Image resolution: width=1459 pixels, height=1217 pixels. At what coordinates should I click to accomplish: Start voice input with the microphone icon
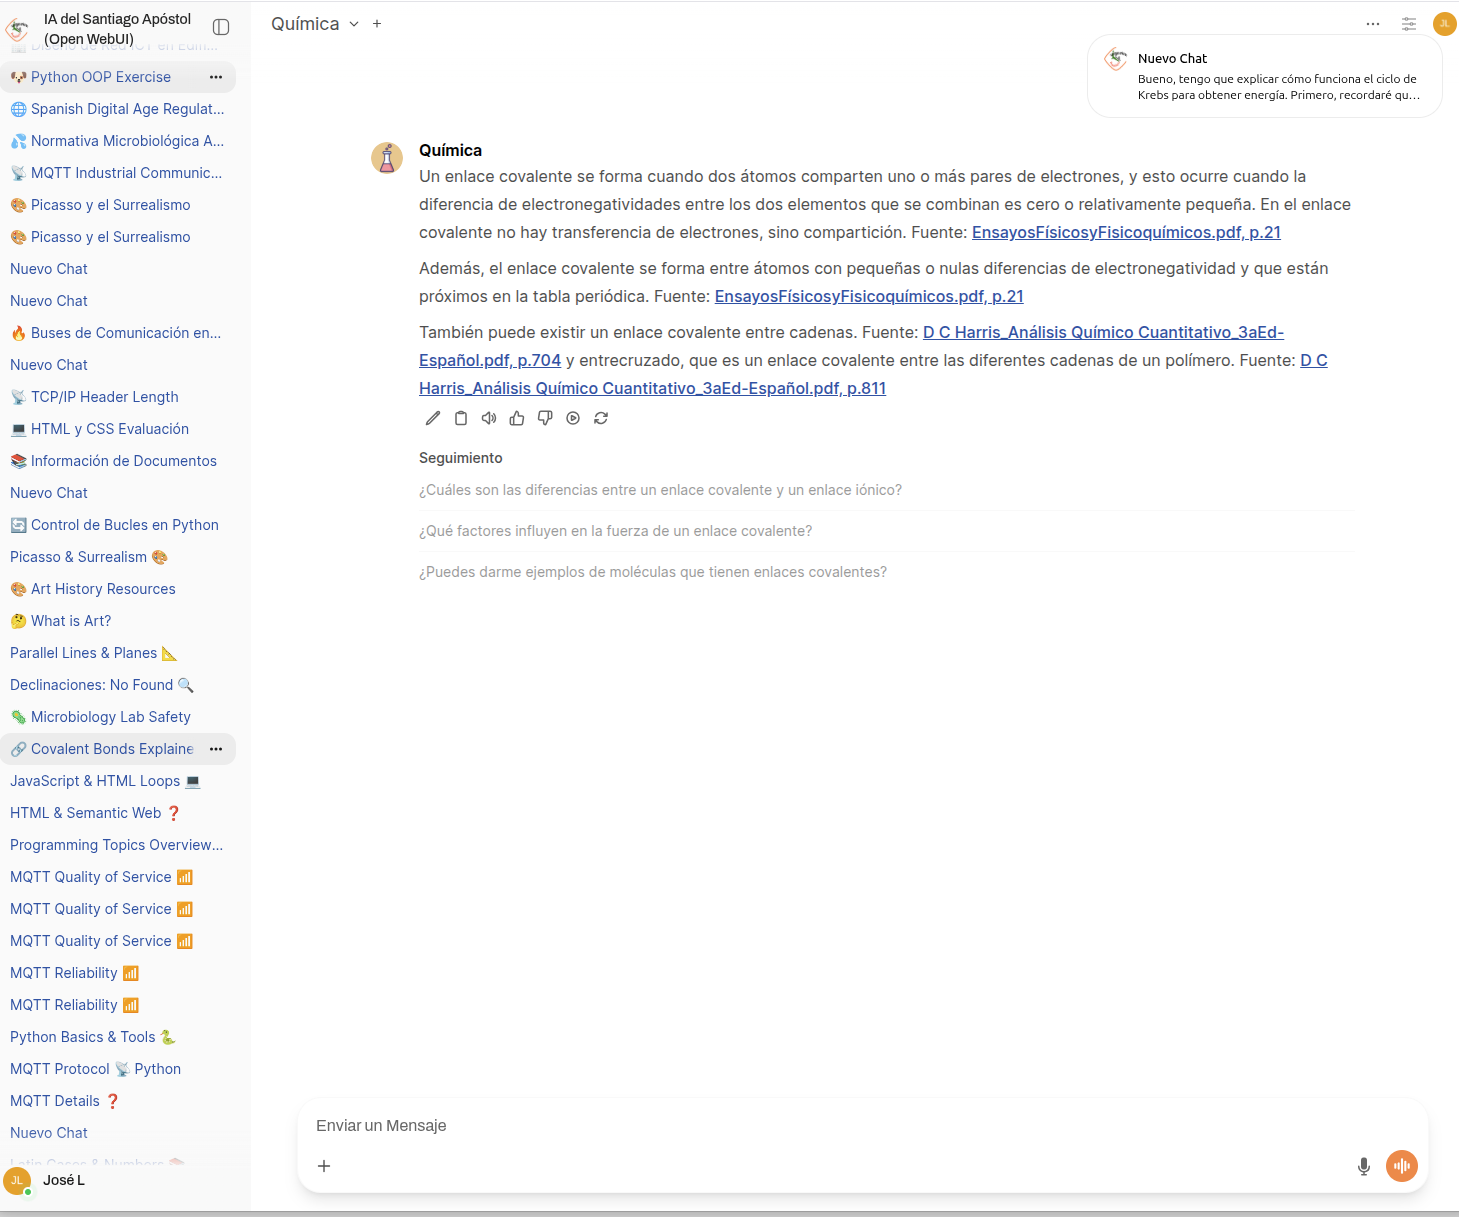point(1364,1166)
